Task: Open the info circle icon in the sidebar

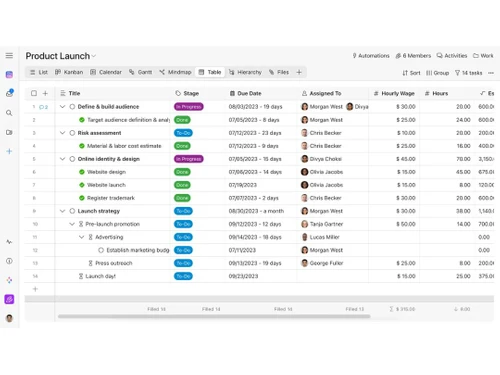Action: pos(9,261)
